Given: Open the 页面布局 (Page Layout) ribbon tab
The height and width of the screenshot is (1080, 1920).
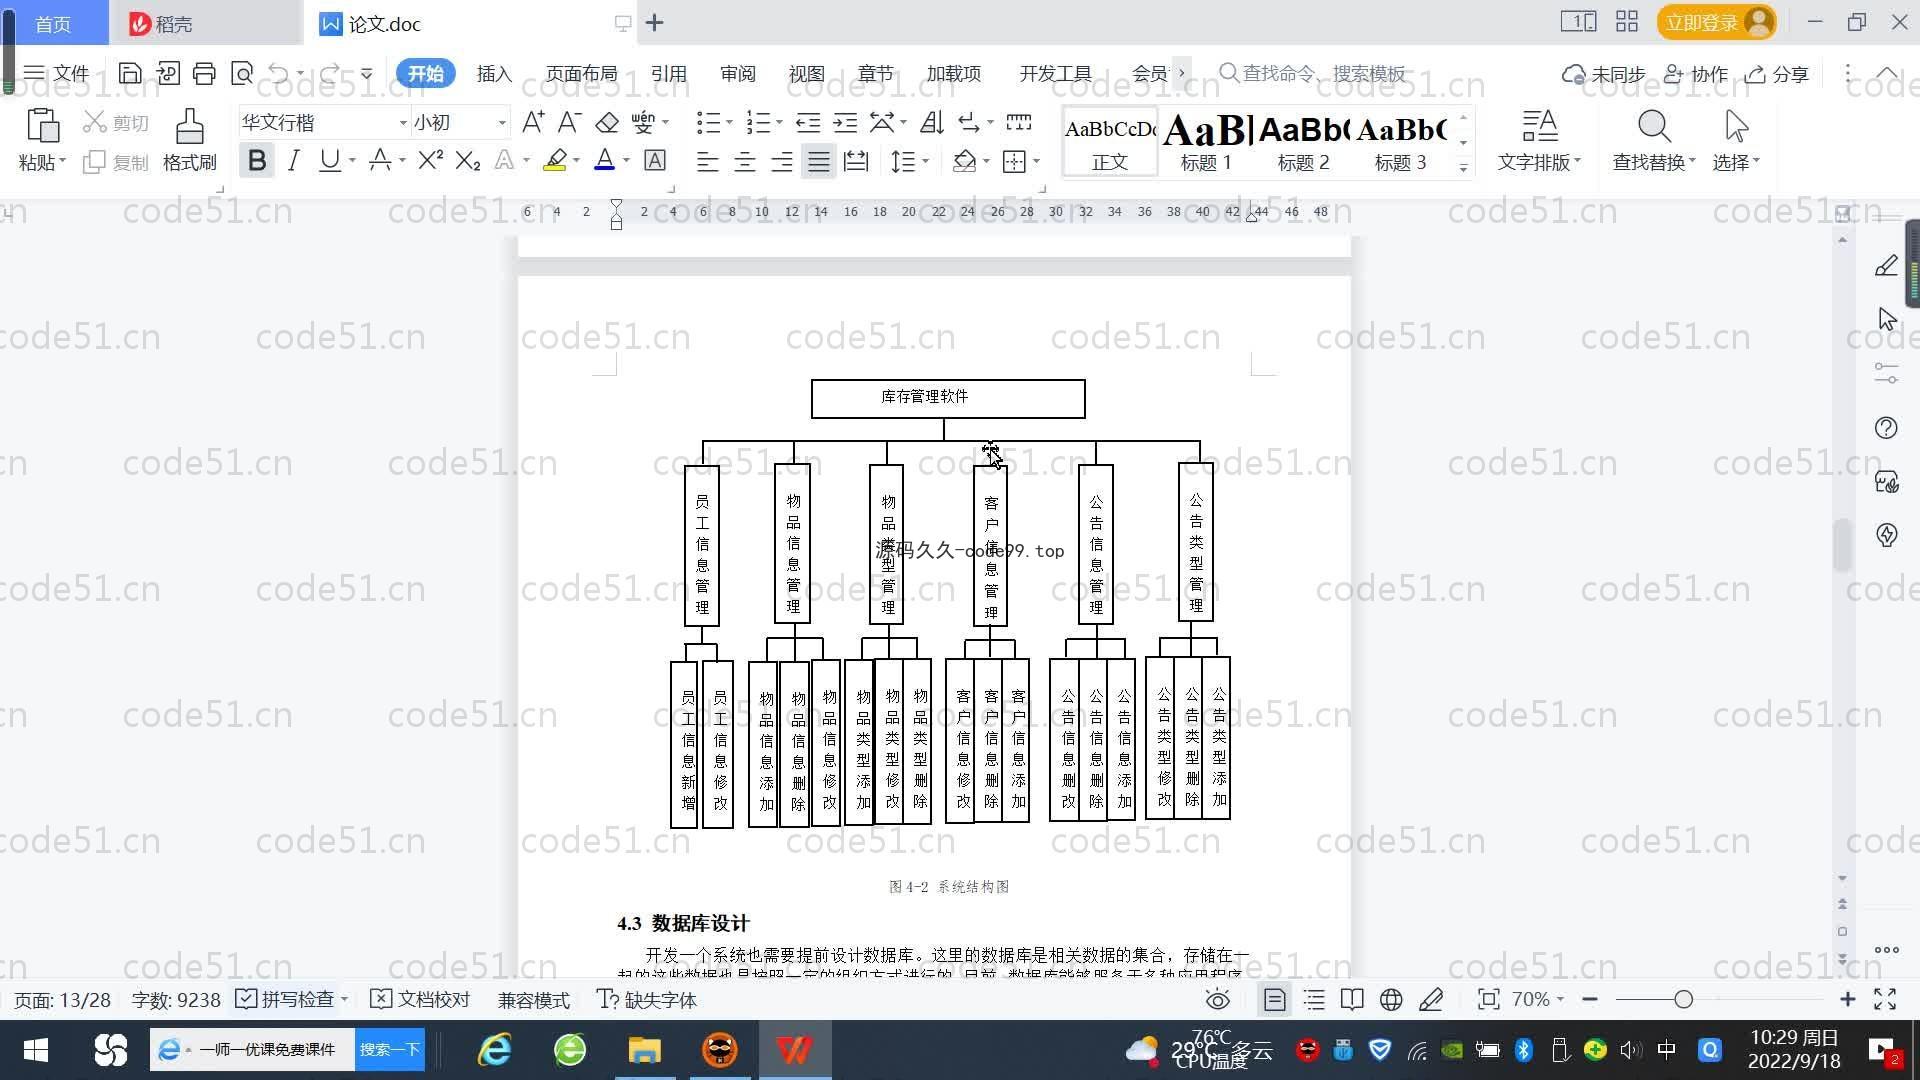Looking at the screenshot, I should point(581,74).
